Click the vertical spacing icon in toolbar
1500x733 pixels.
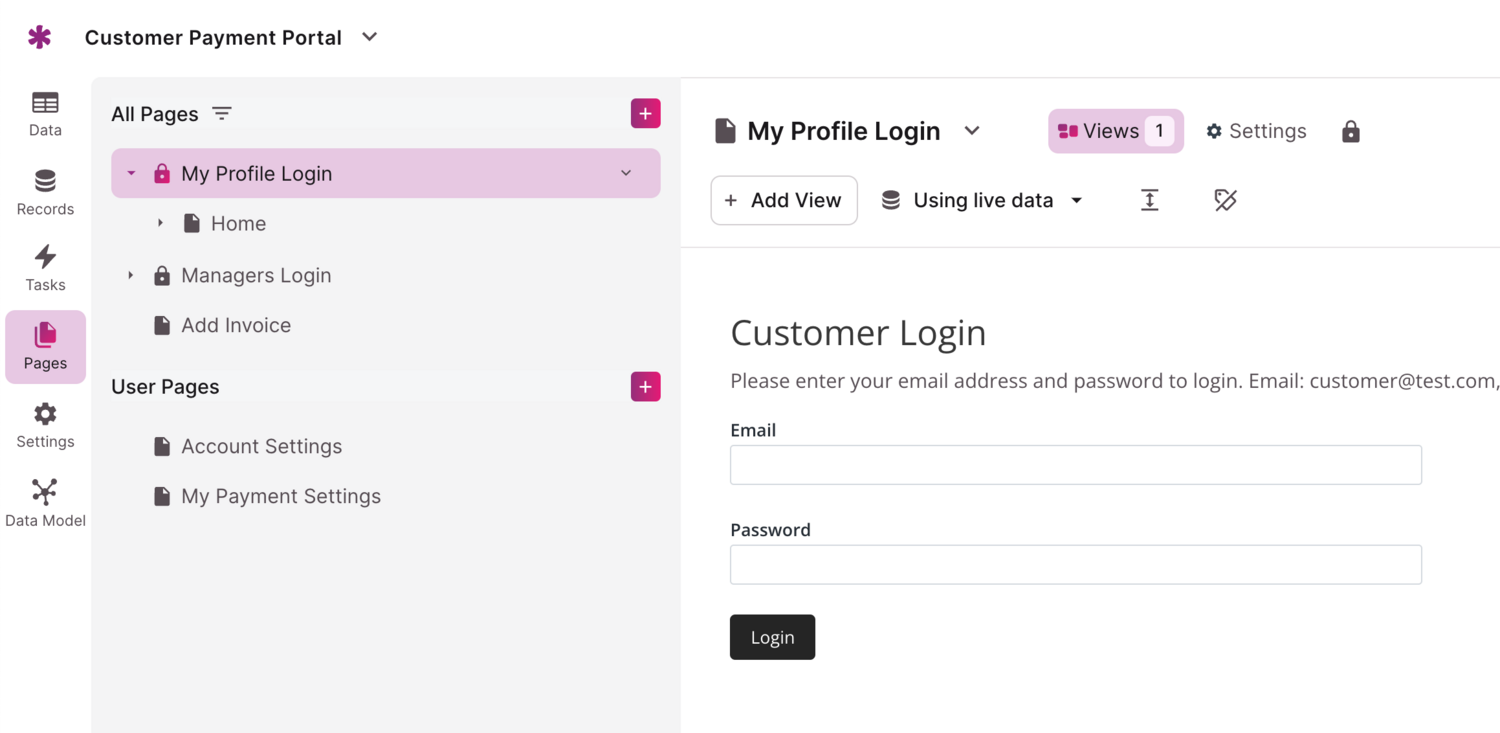click(x=1149, y=200)
